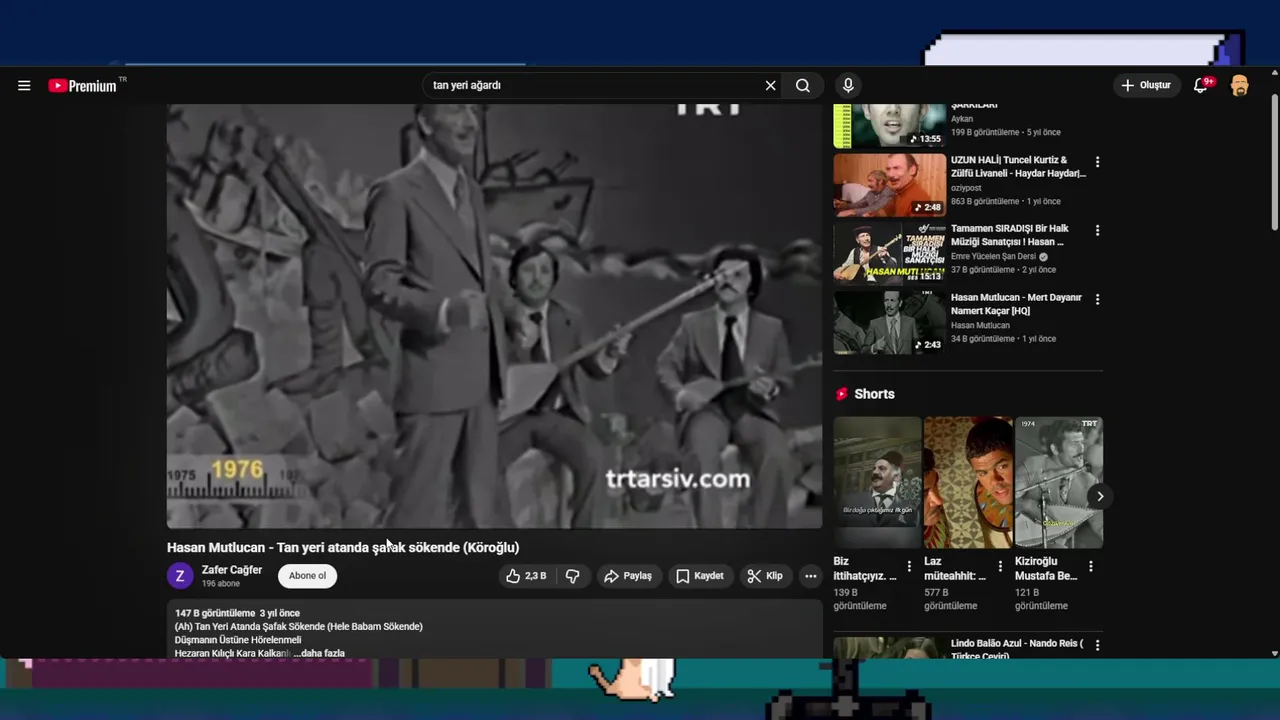Start voice search with microphone
Screen dimensions: 1280x720
point(848,86)
